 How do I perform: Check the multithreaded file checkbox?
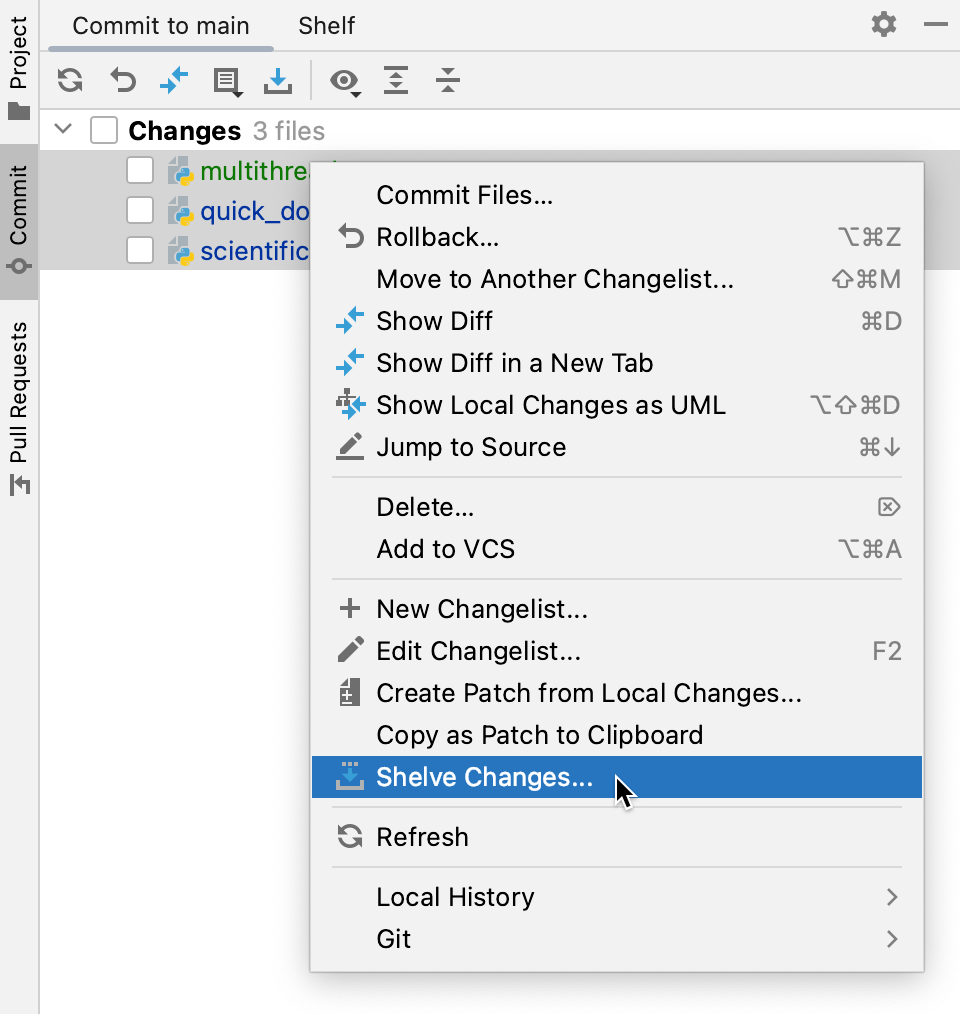tap(139, 170)
